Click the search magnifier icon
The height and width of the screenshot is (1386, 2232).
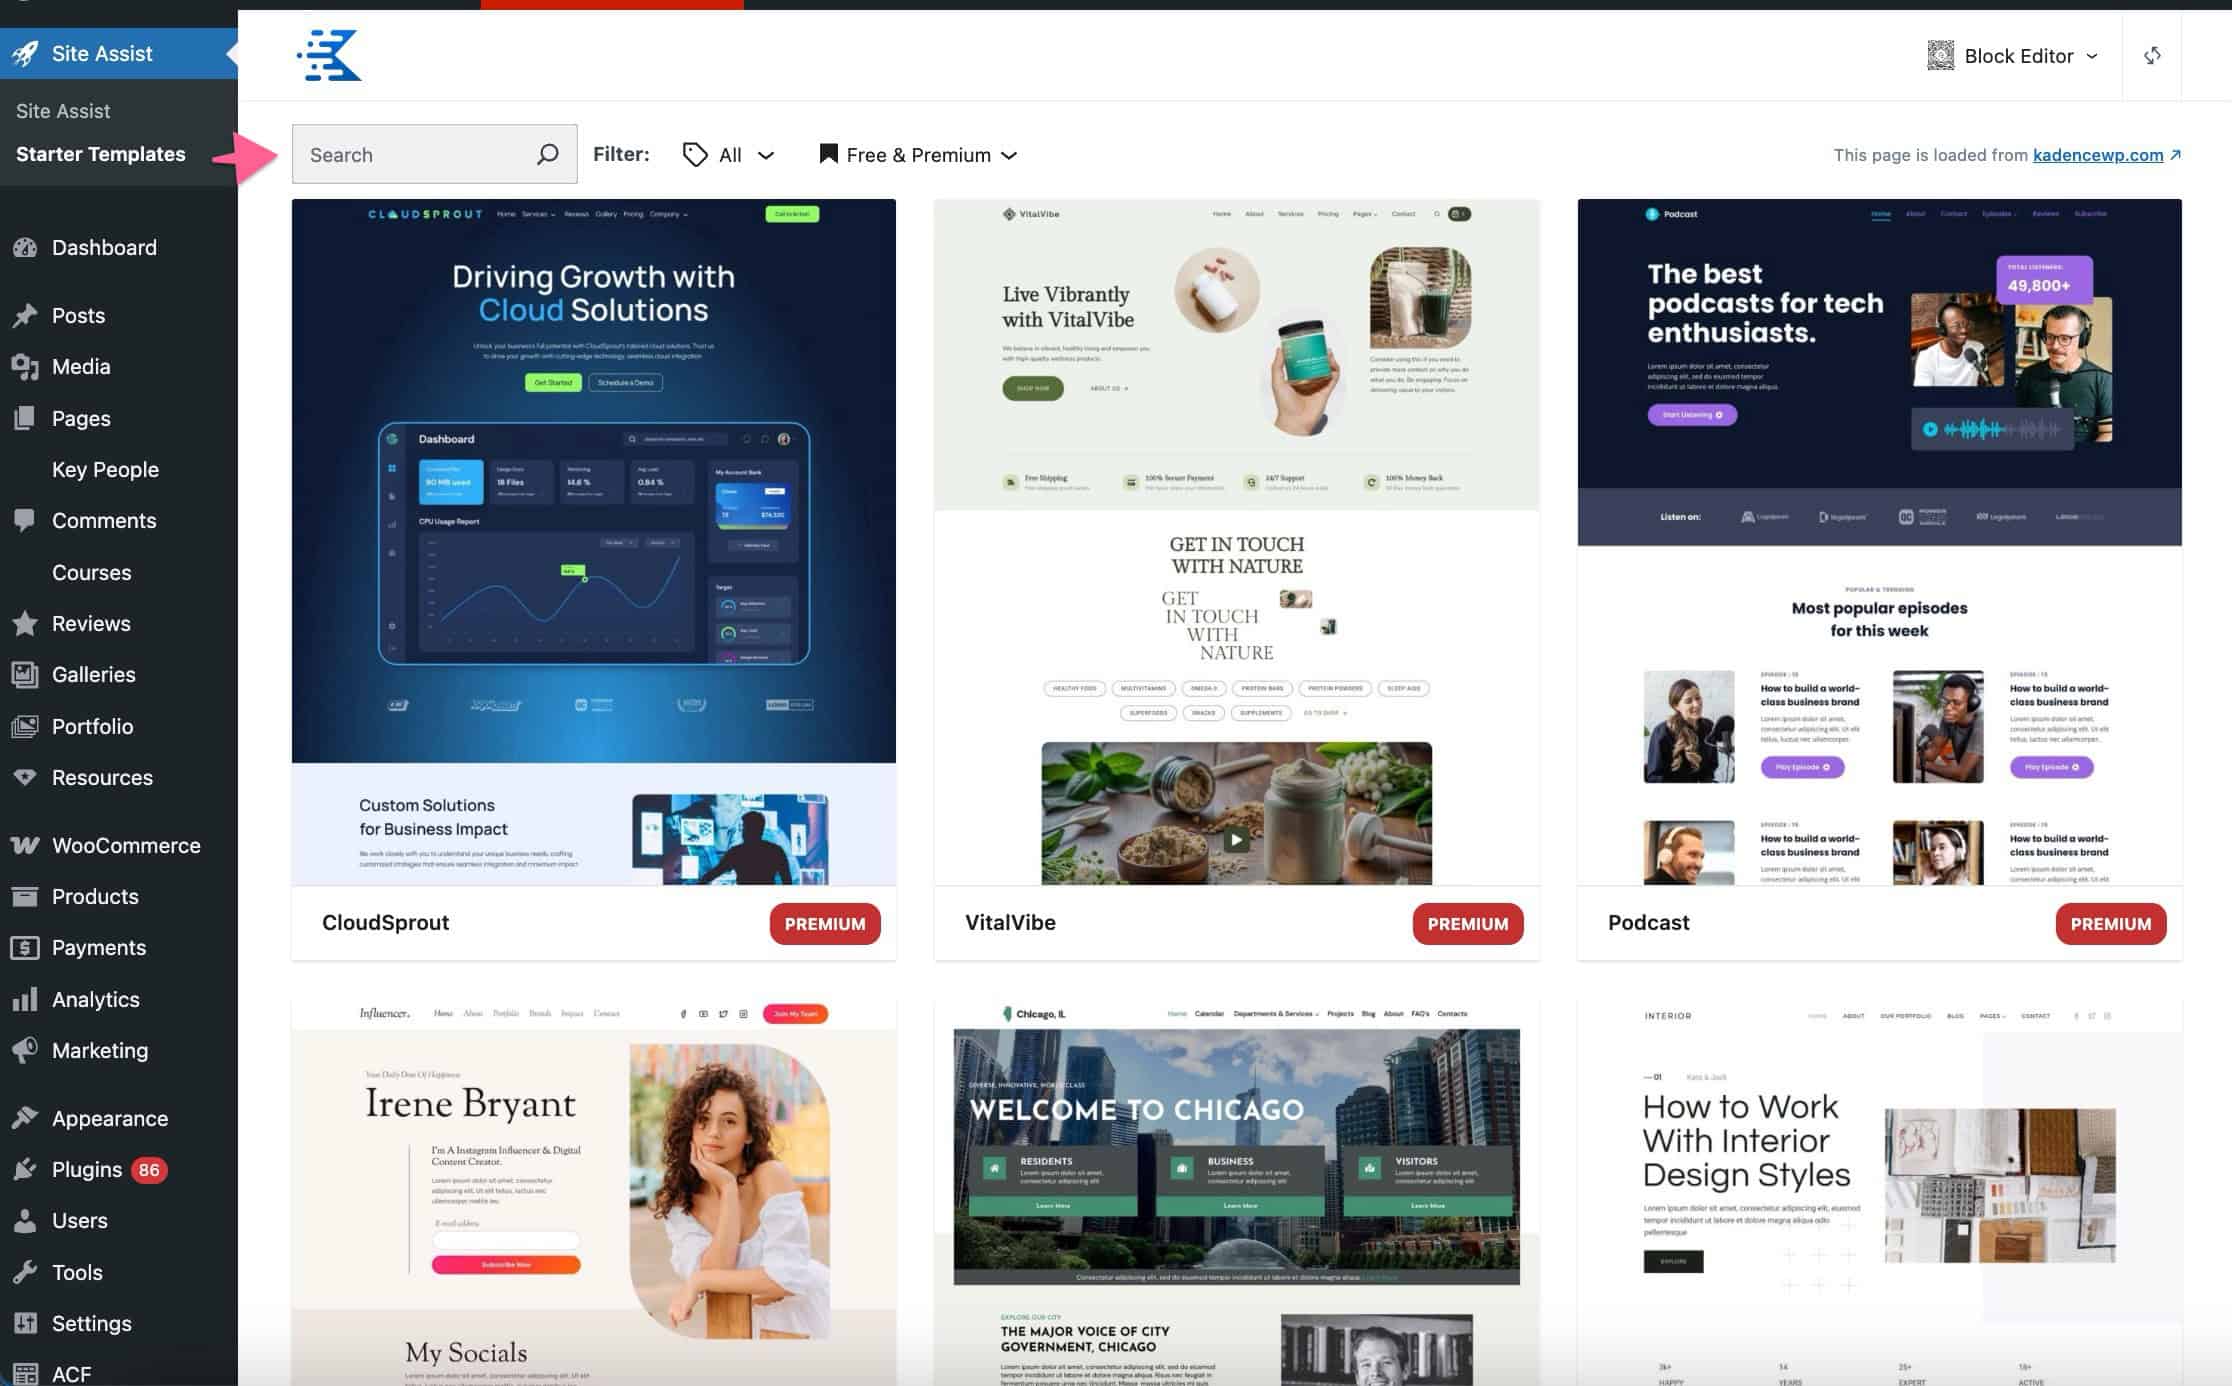(x=547, y=154)
